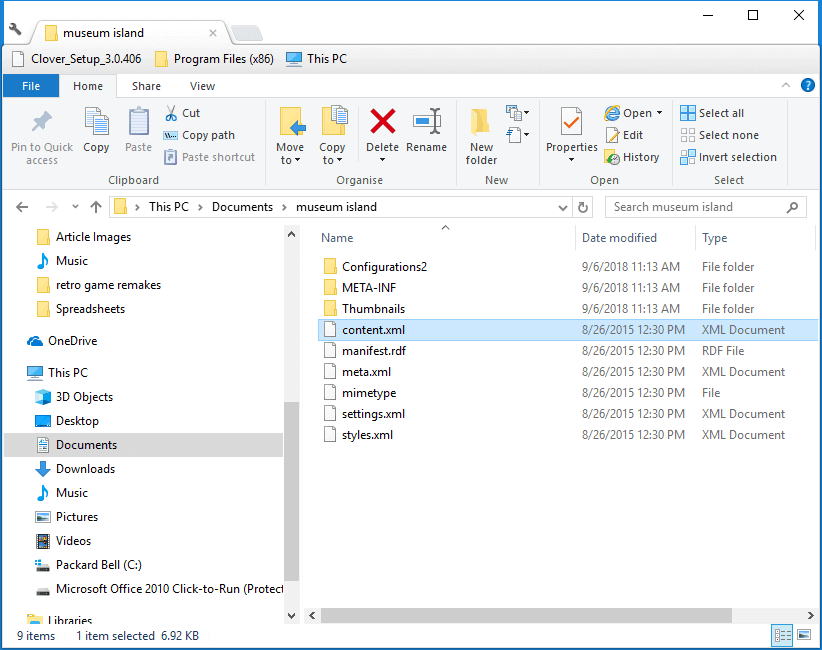This screenshot has height=650, width=822.
Task: Open the File menu
Action: [x=31, y=86]
